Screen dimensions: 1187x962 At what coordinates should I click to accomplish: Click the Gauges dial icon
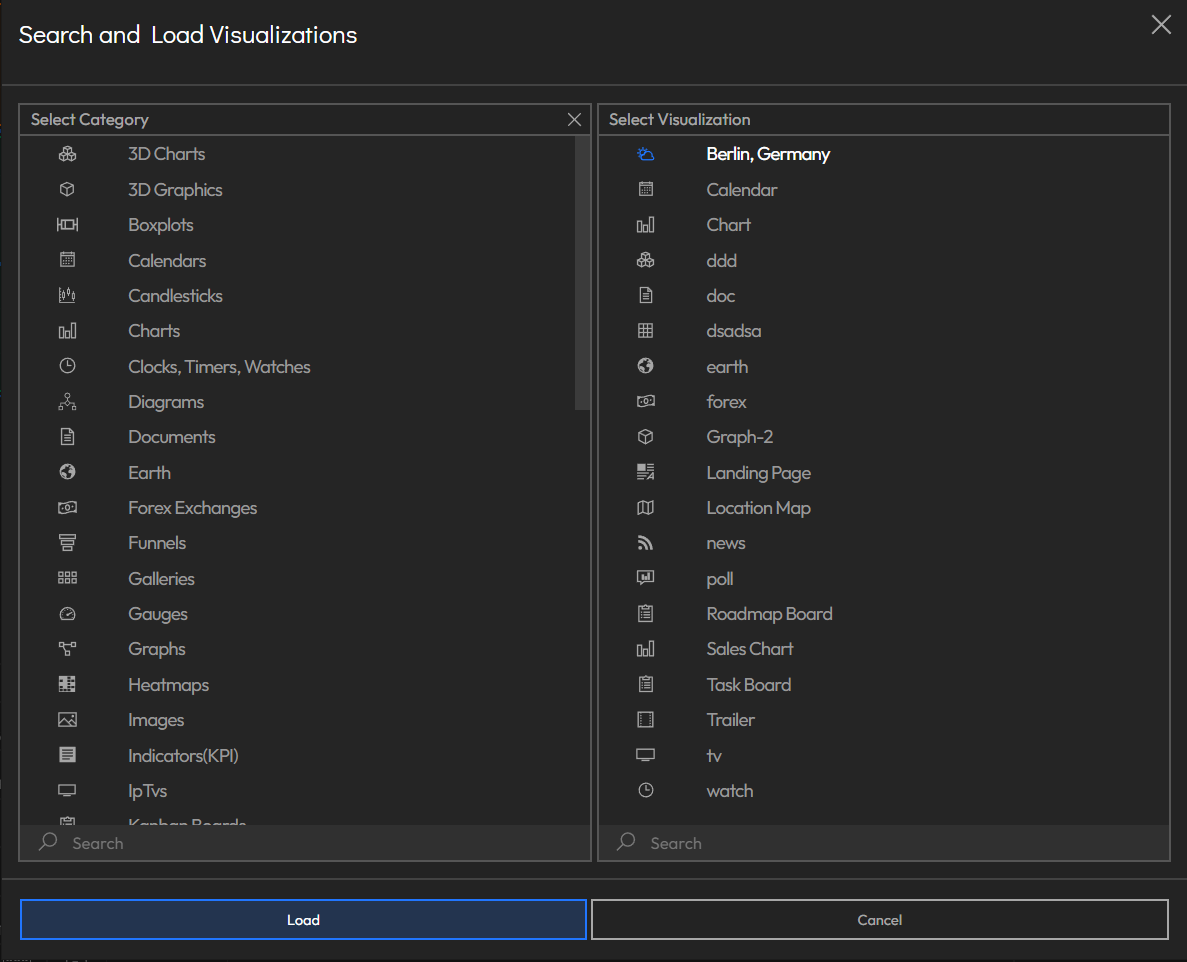coord(67,613)
